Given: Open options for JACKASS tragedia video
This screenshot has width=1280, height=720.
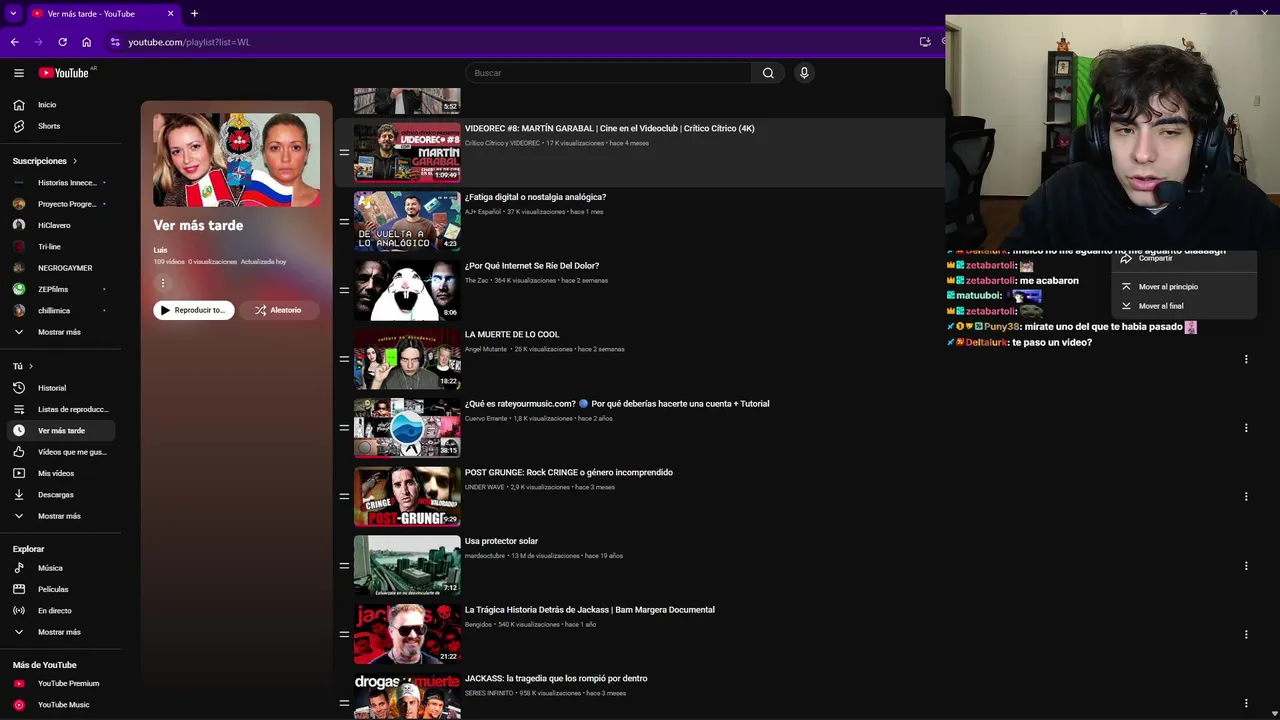Looking at the screenshot, I should point(1246,703).
